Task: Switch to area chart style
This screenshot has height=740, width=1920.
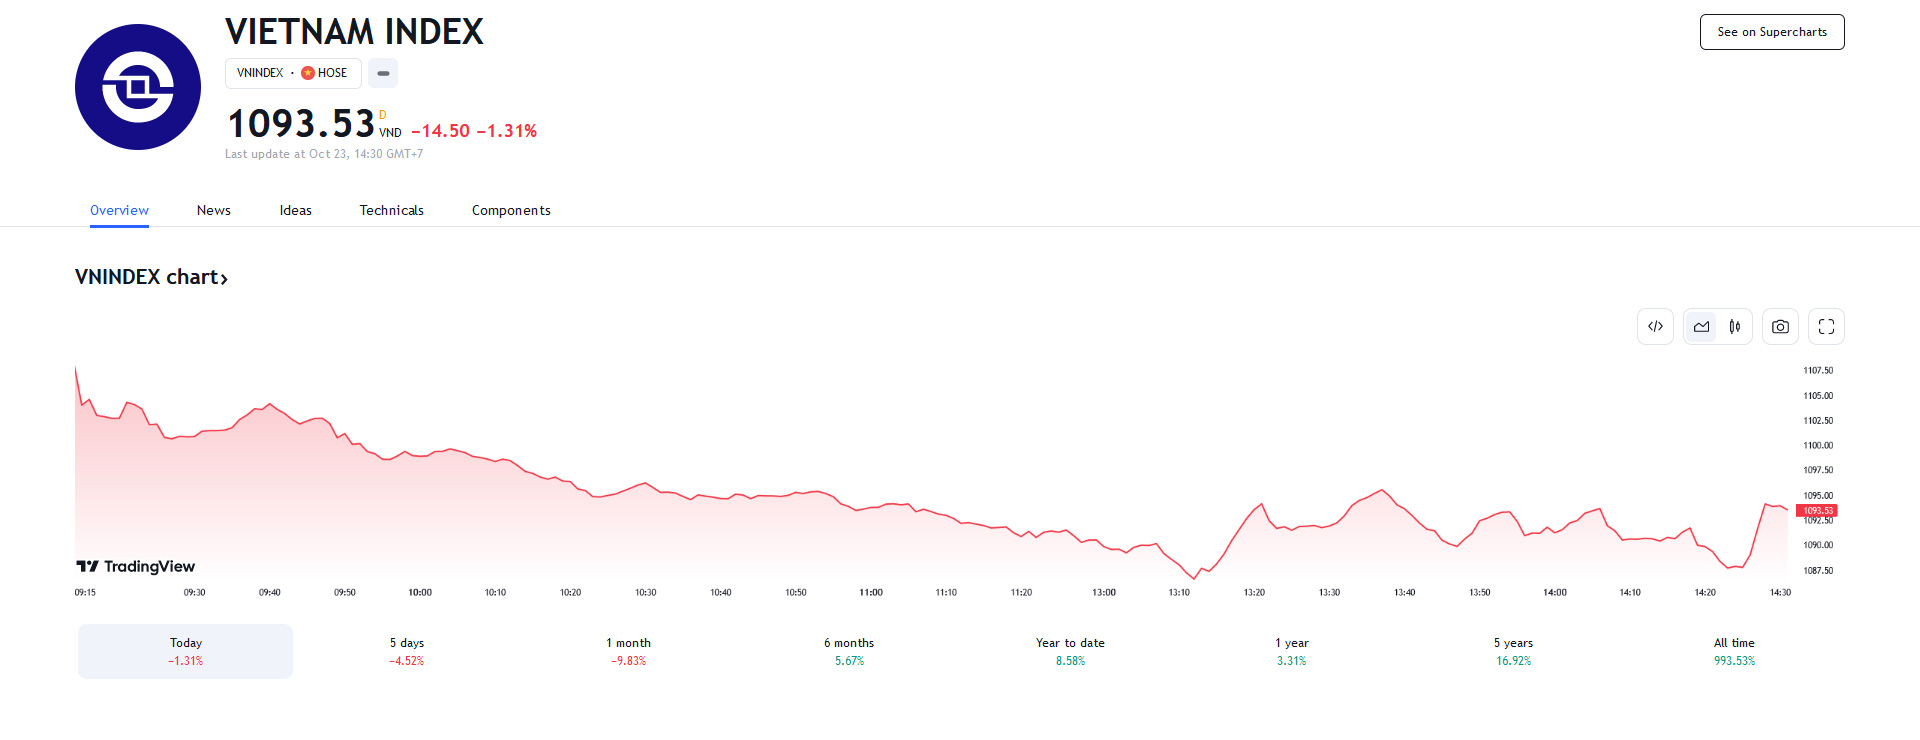Action: pos(1701,327)
